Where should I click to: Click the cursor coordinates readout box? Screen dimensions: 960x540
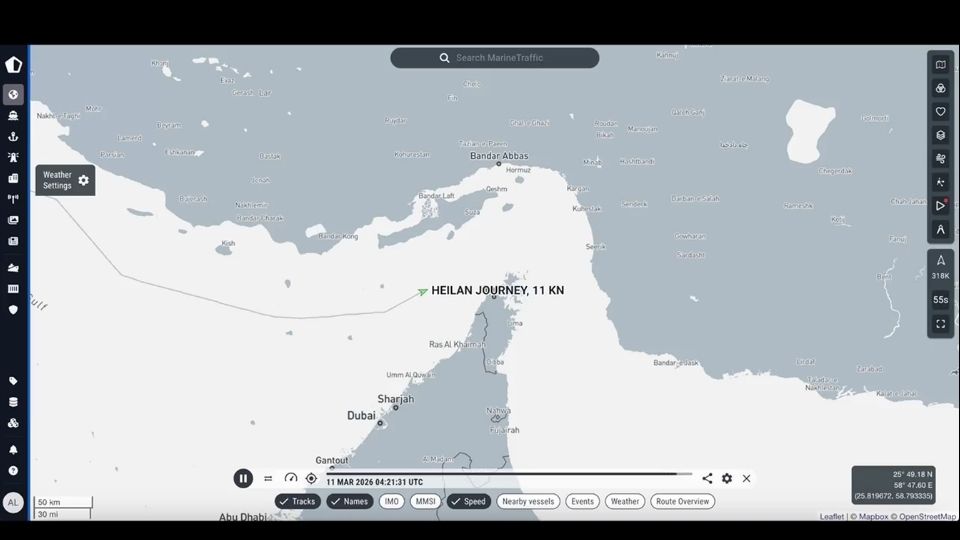coord(893,485)
